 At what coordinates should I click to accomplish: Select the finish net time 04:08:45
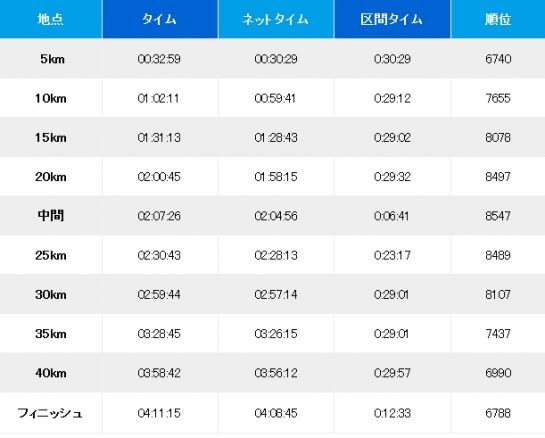coord(276,413)
